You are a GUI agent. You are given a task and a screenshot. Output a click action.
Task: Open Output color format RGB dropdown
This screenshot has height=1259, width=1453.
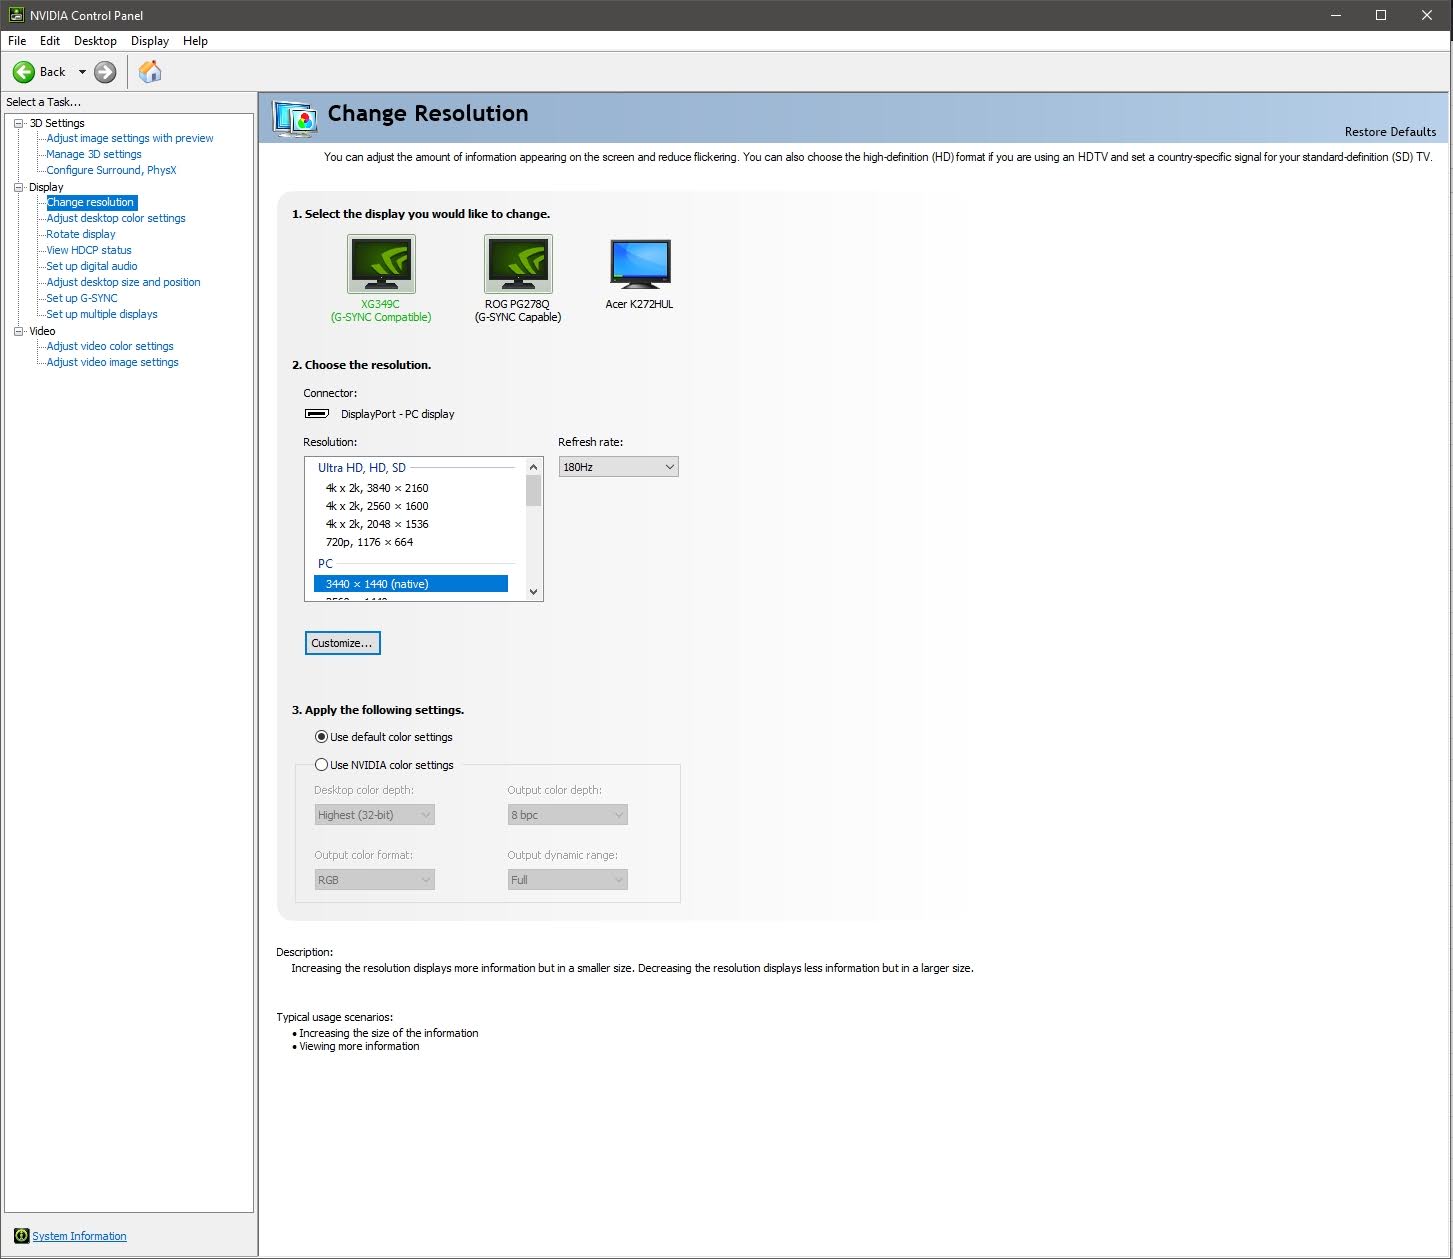(x=374, y=880)
